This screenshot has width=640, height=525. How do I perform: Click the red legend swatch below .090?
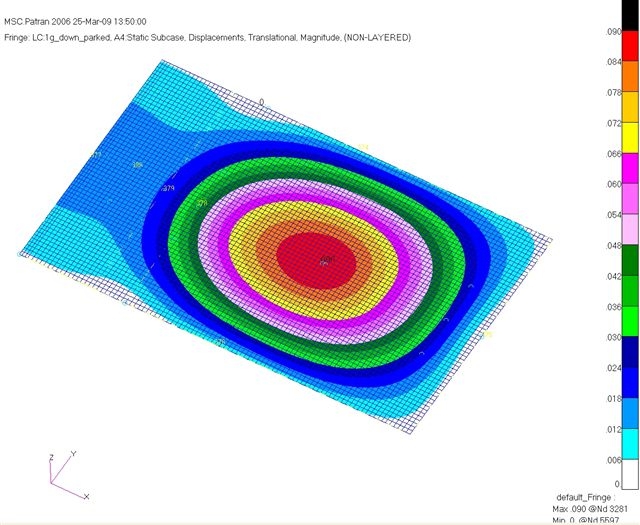point(630,46)
